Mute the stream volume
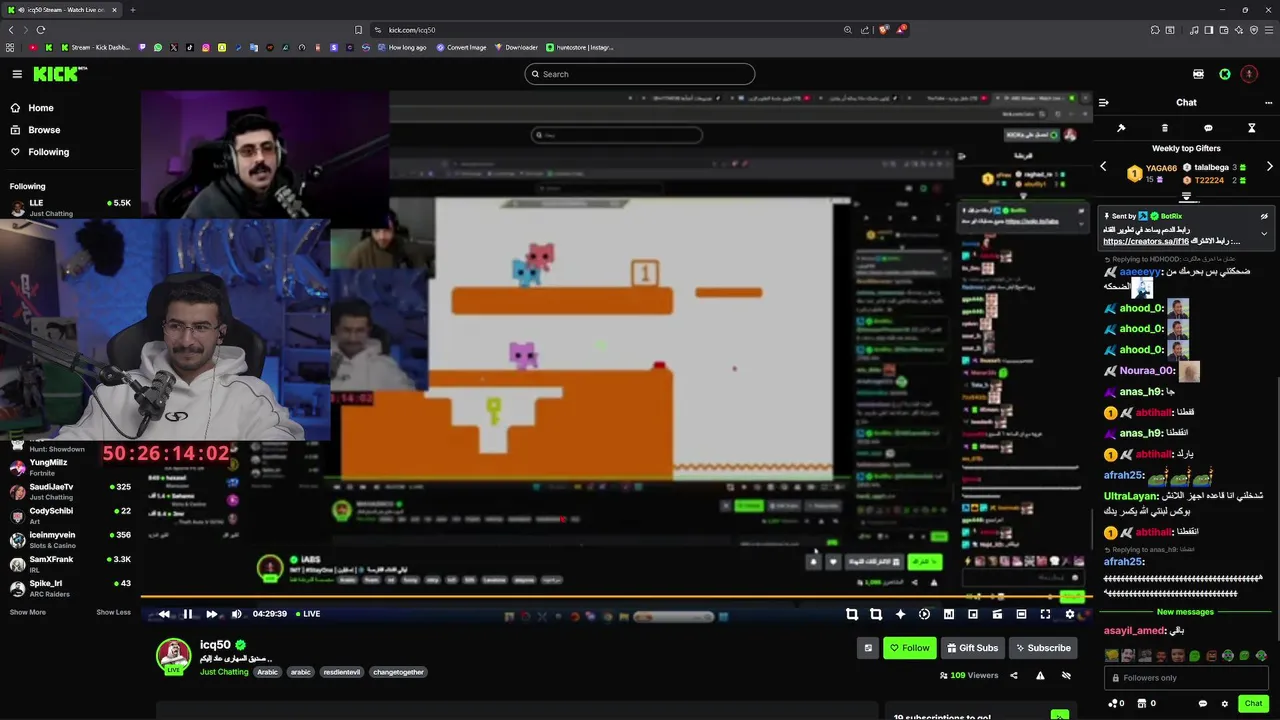 pos(236,614)
